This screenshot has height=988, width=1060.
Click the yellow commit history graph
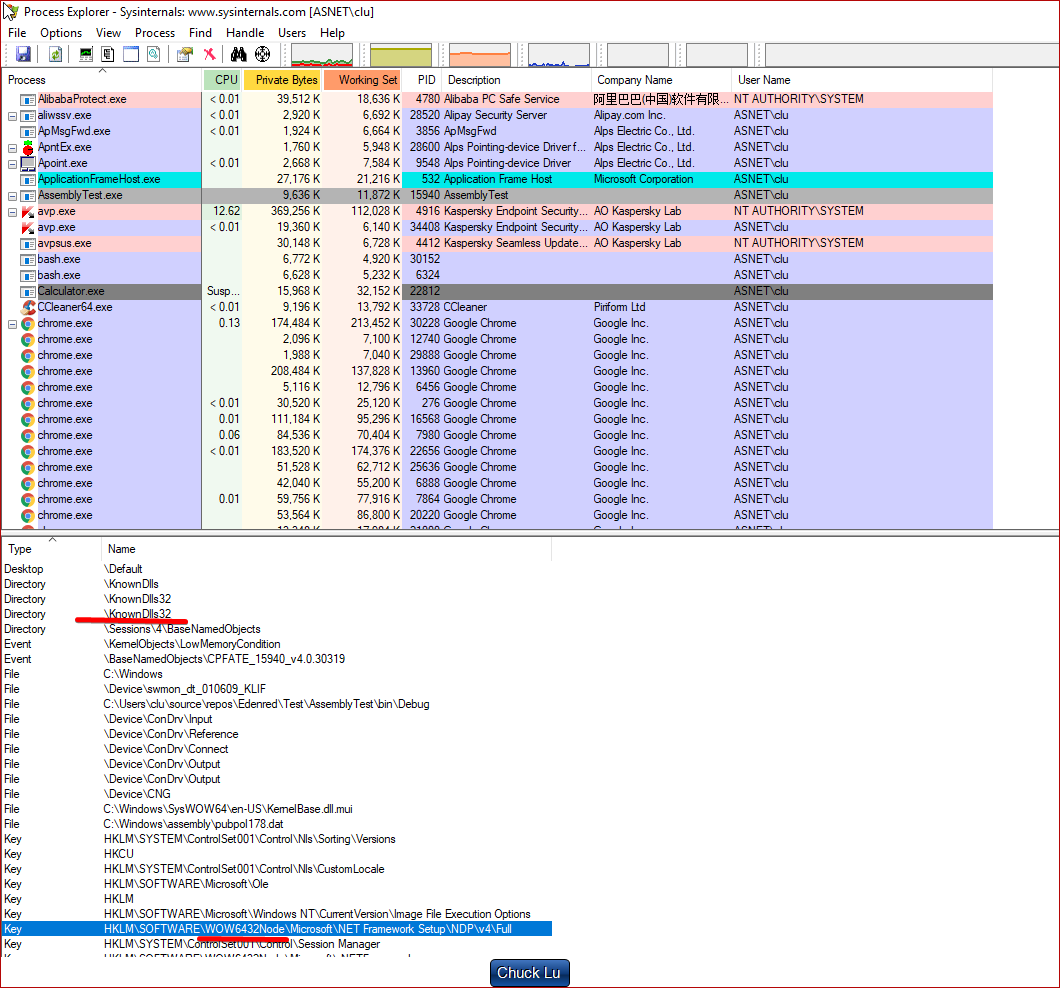coord(401,55)
